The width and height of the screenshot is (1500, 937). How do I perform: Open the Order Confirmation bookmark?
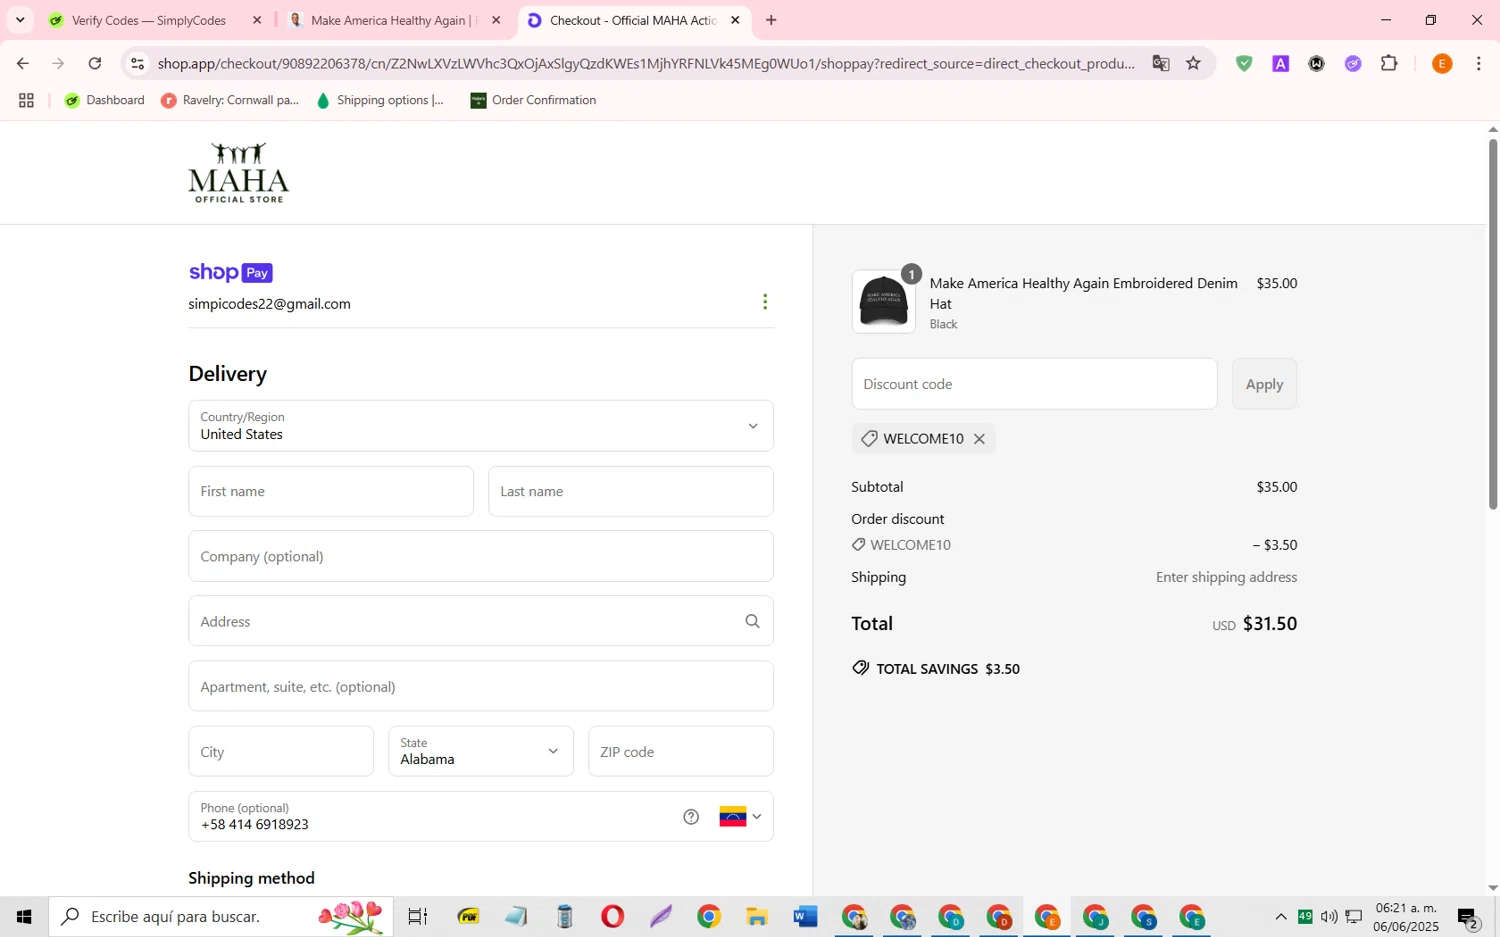(533, 100)
